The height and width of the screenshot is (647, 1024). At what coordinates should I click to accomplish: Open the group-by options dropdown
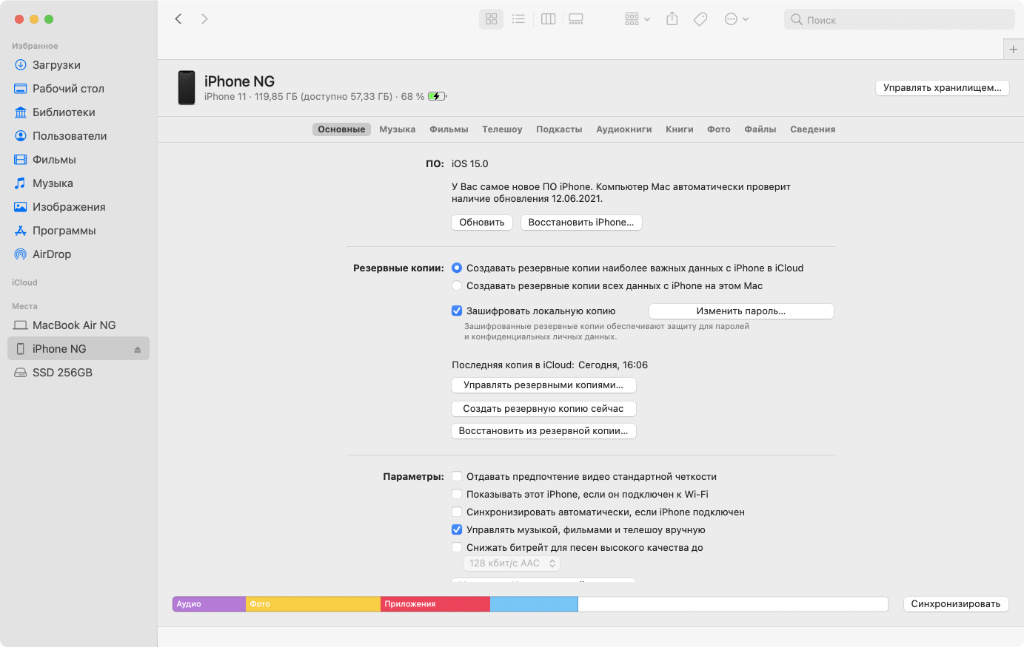pyautogui.click(x=637, y=19)
